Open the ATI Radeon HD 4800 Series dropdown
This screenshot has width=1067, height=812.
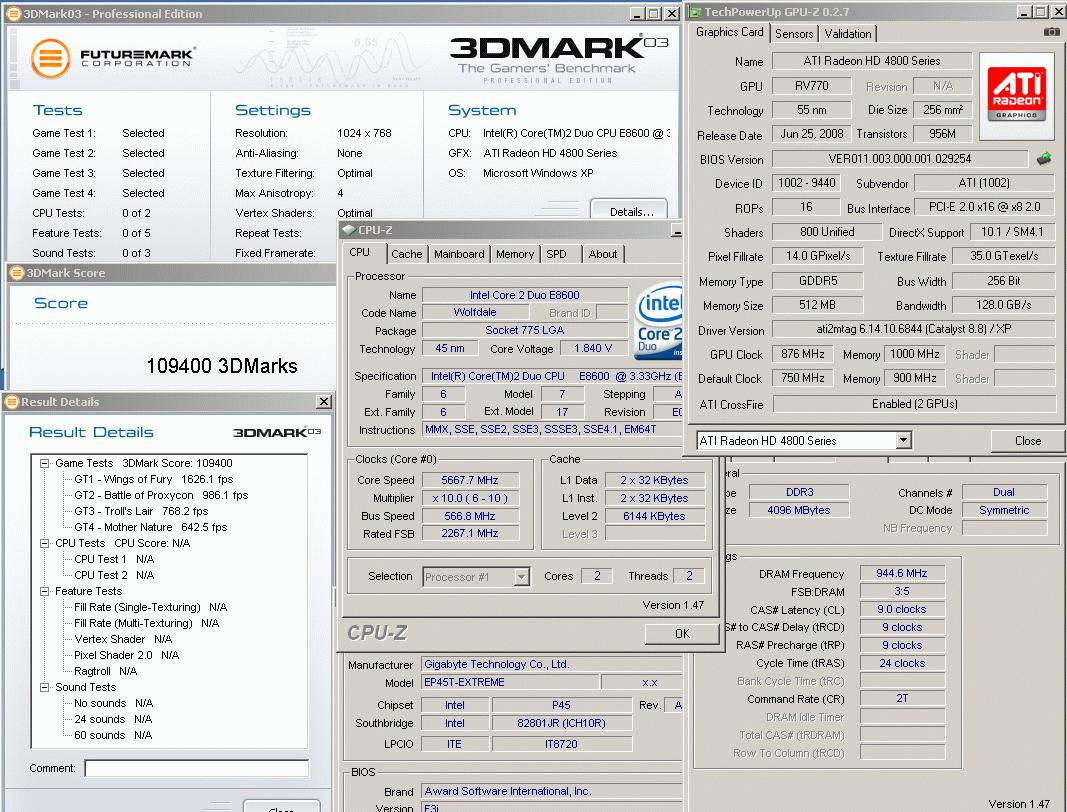903,440
